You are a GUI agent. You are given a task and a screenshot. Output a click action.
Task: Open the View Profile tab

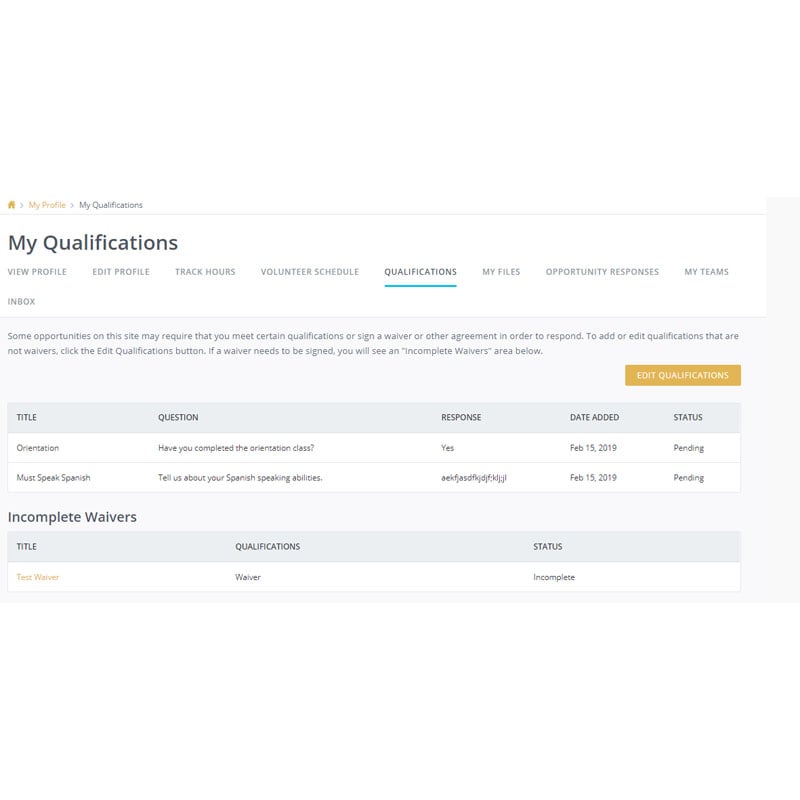pos(38,271)
